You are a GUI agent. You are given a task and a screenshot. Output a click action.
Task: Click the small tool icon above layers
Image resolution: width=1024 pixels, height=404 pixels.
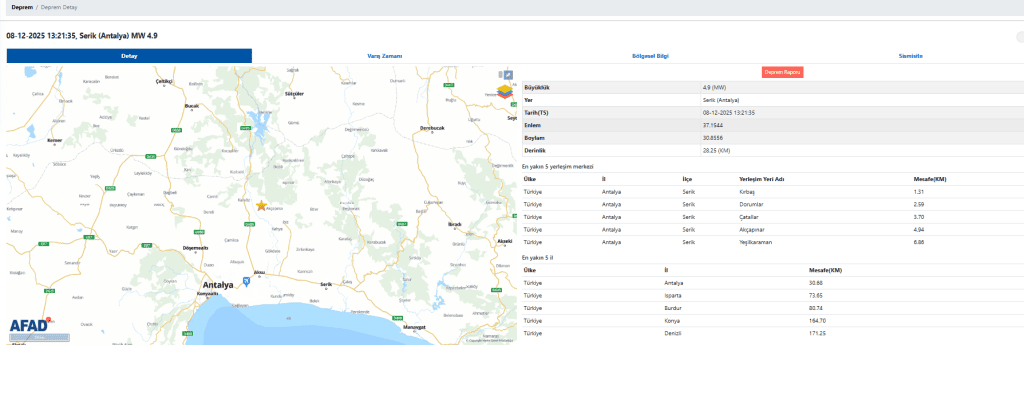click(x=507, y=75)
